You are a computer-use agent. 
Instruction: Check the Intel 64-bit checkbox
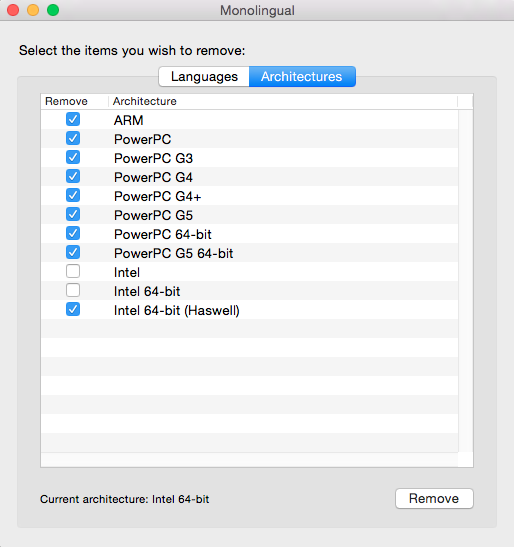point(73,291)
